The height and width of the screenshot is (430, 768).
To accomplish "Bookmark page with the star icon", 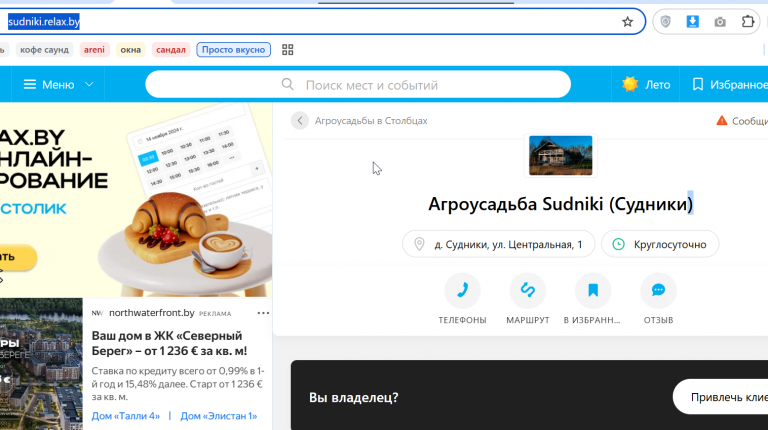I will (x=627, y=22).
